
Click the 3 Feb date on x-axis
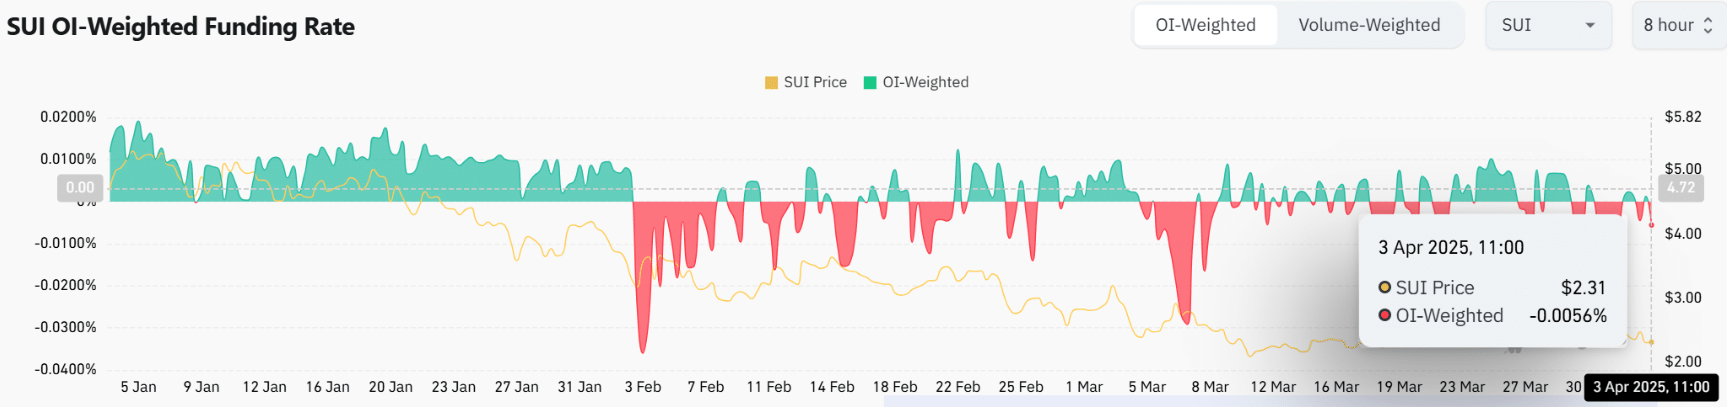[x=643, y=387]
